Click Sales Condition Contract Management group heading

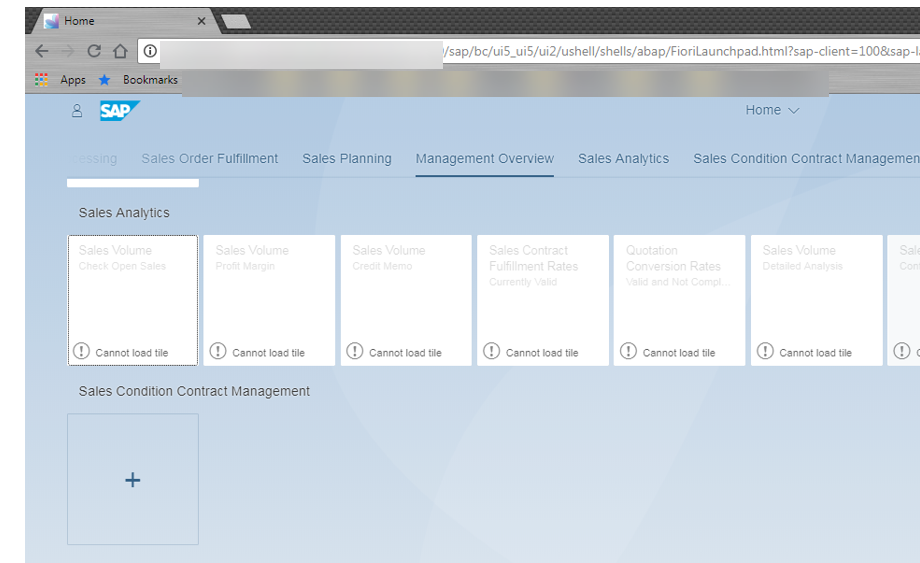click(194, 391)
